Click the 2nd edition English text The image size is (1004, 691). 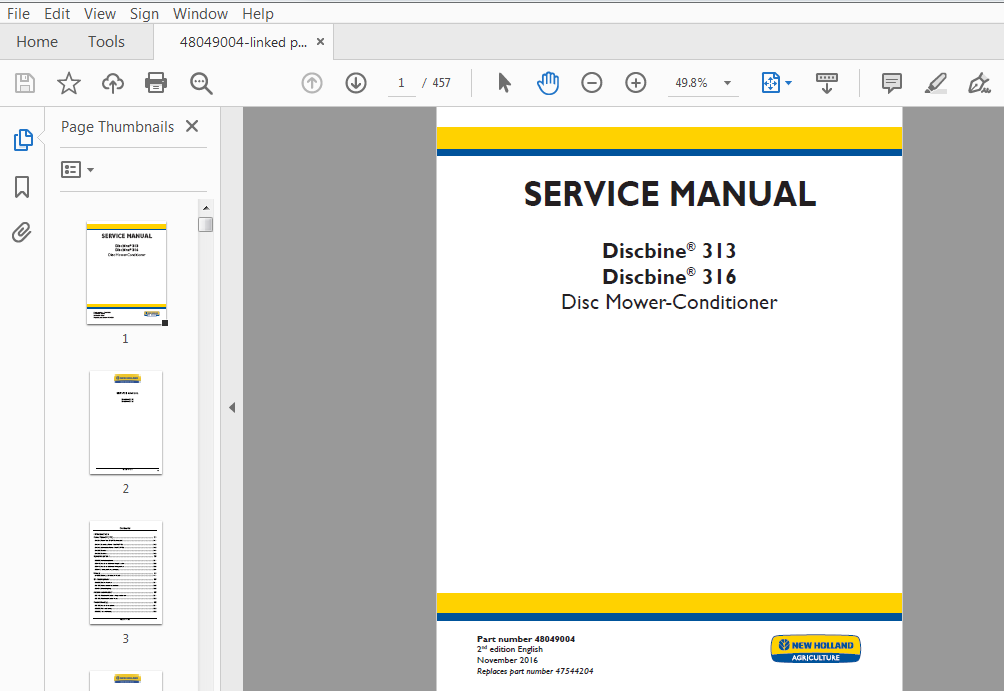pos(510,649)
